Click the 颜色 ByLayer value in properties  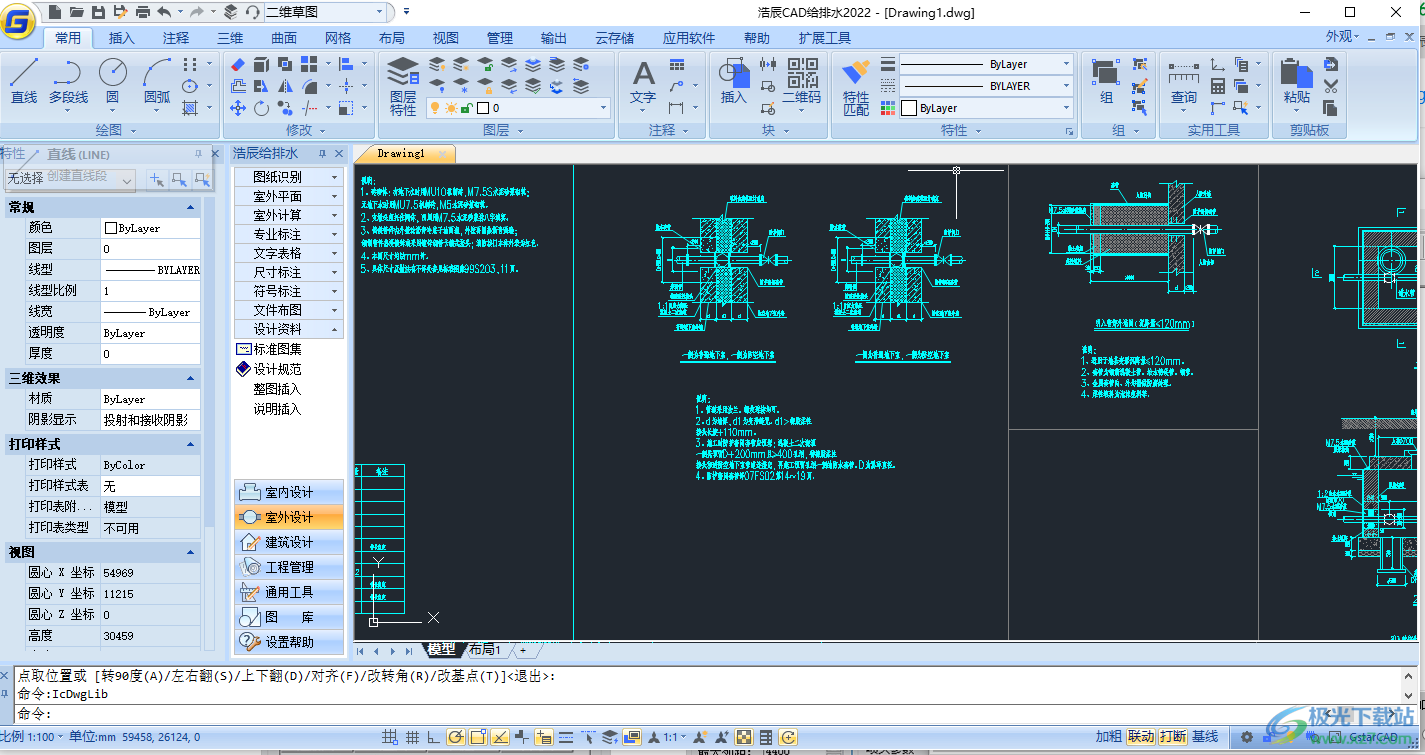click(x=150, y=228)
